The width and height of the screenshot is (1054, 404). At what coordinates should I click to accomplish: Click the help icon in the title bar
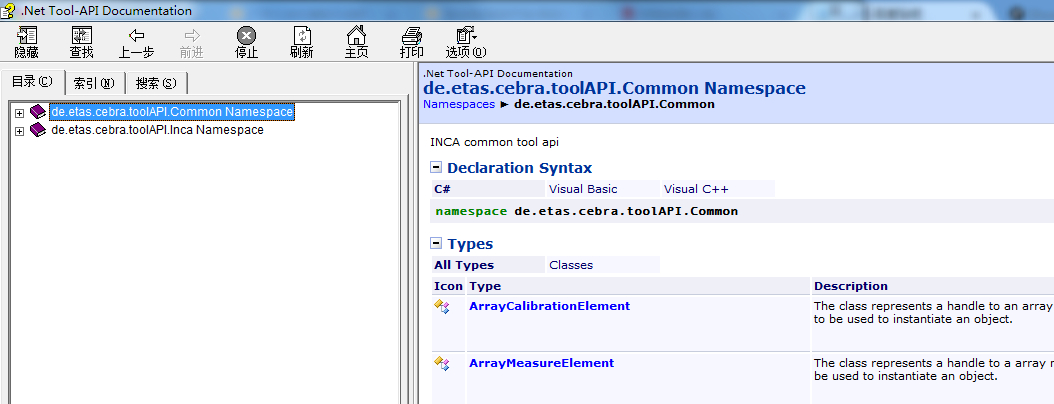point(9,9)
